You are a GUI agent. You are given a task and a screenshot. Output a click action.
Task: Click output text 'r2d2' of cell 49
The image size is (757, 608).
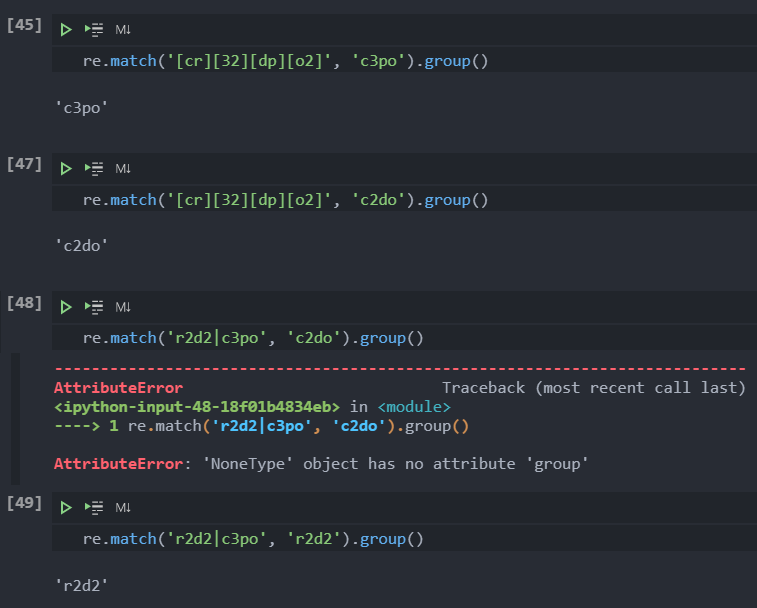click(82, 586)
